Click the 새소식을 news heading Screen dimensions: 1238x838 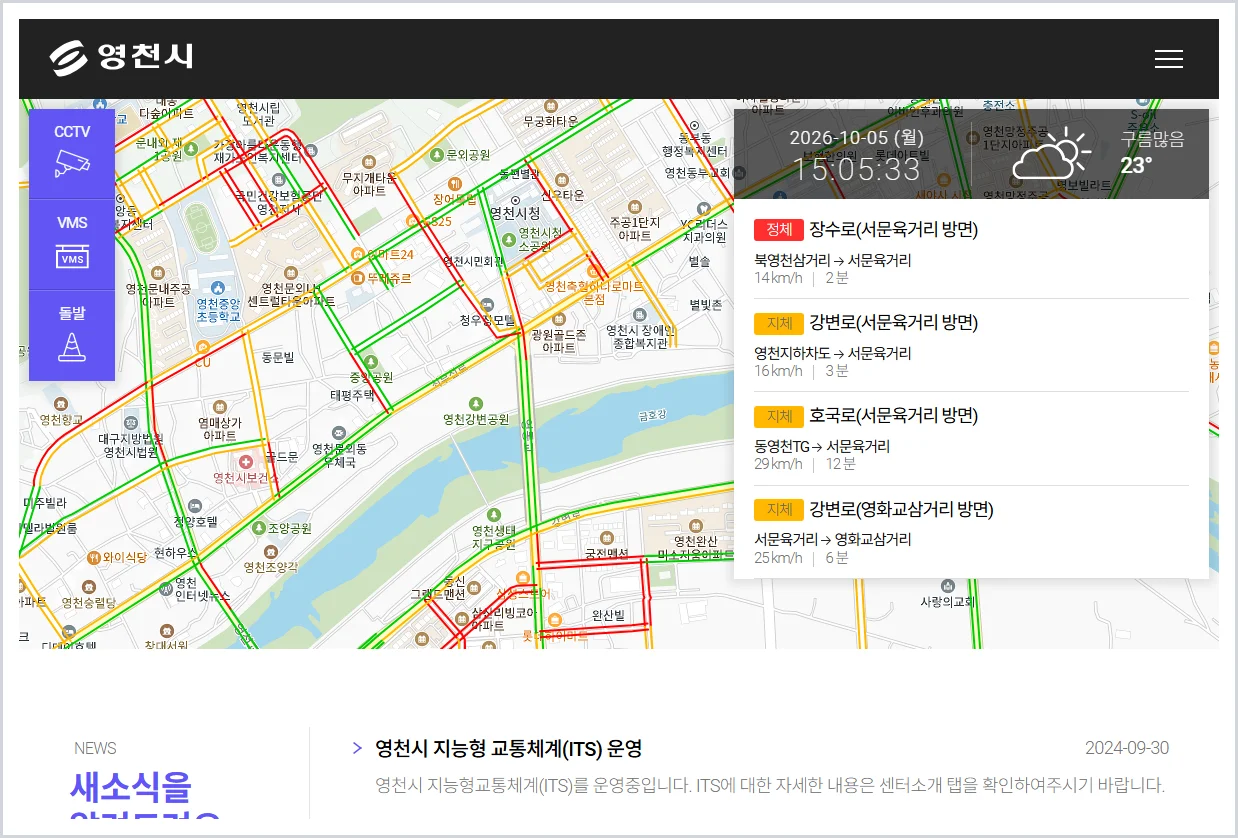coord(131,788)
